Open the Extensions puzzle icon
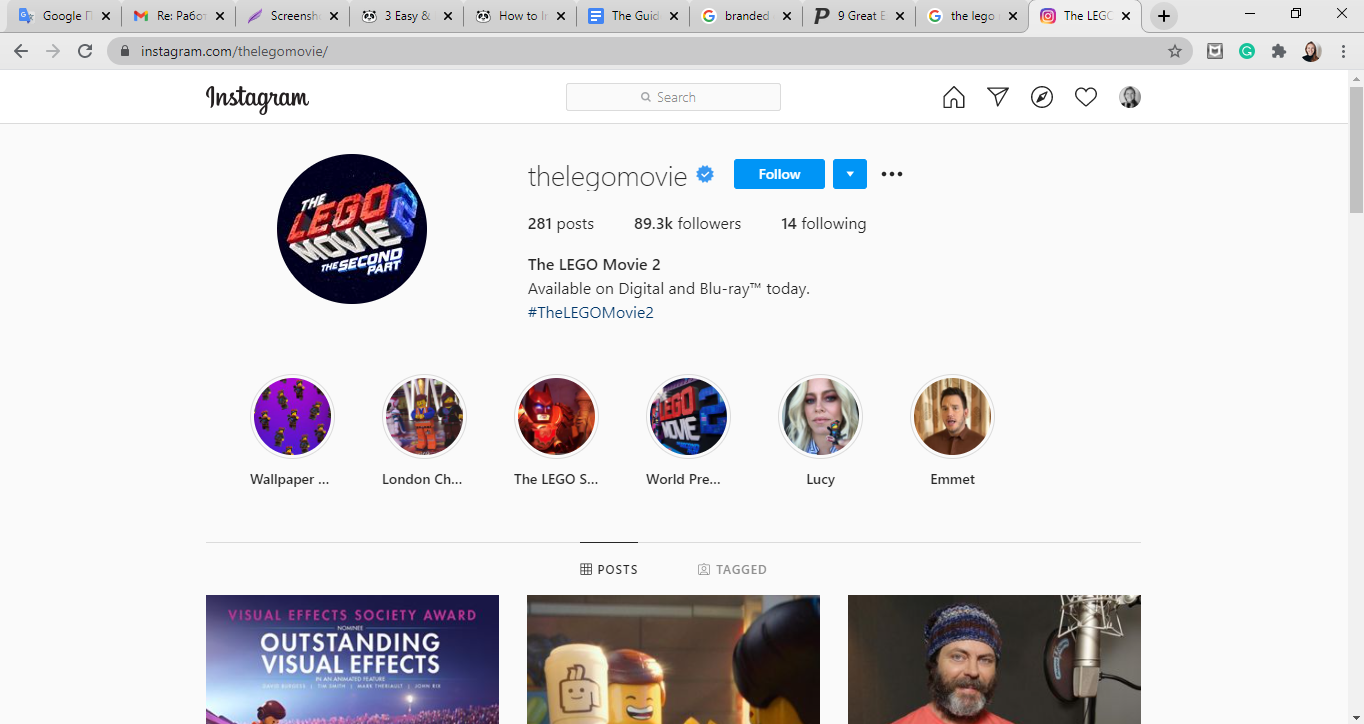The width and height of the screenshot is (1364, 724). point(1279,51)
